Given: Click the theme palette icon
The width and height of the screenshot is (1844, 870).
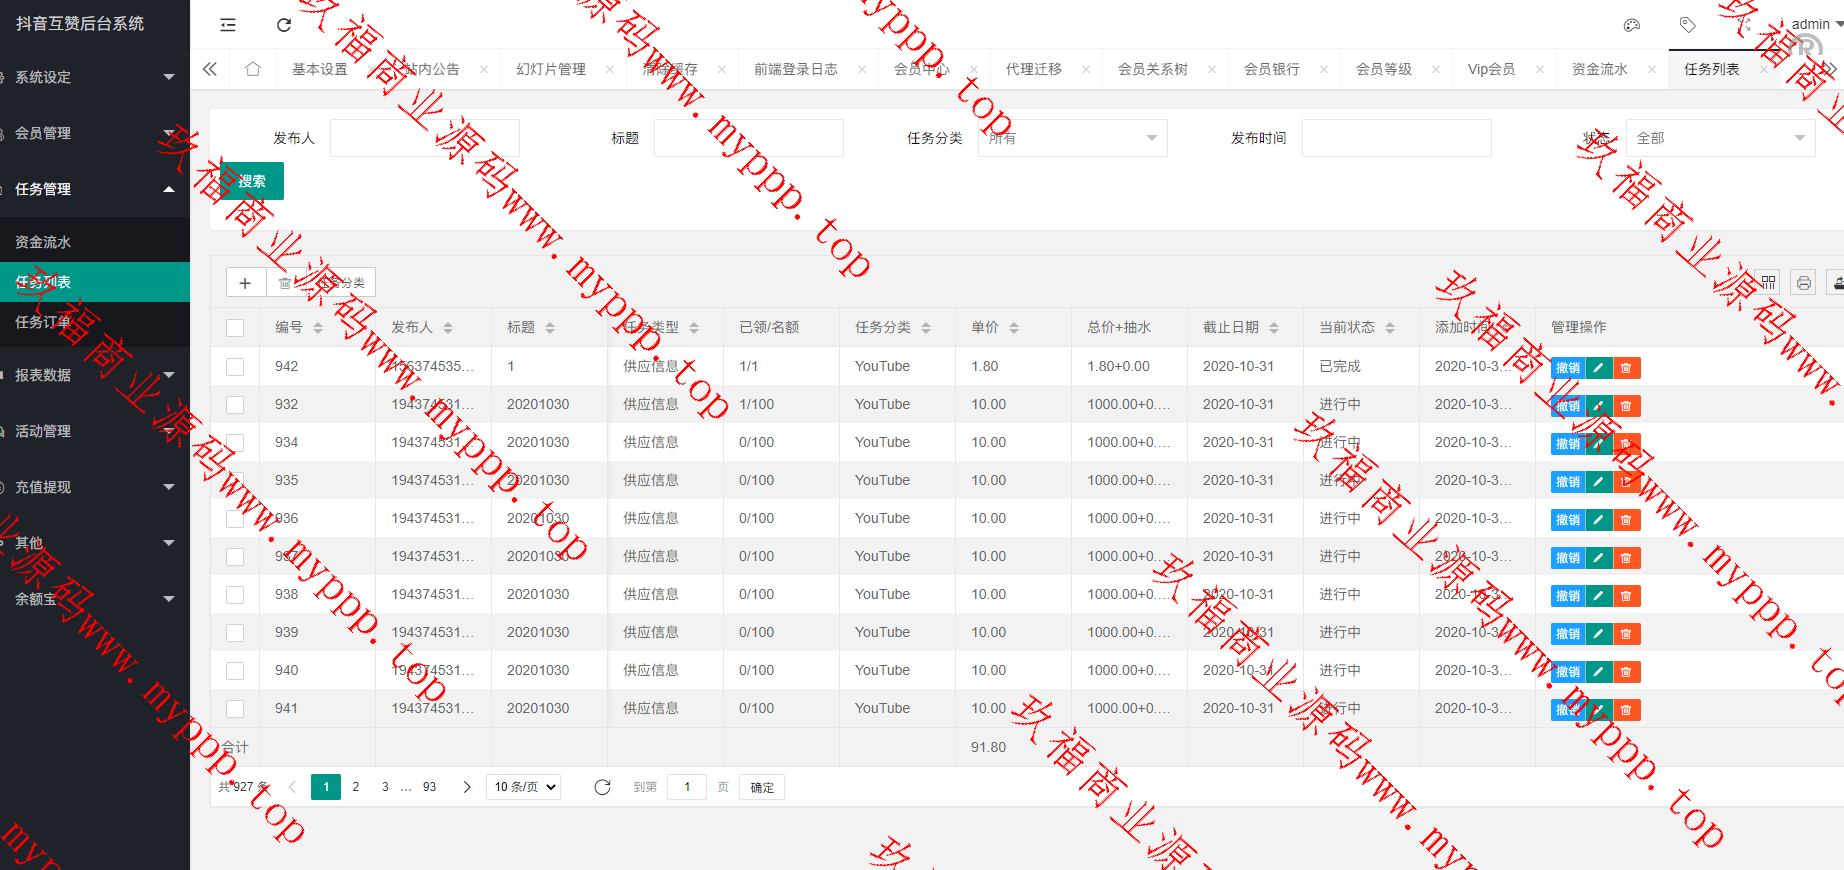Looking at the screenshot, I should coord(1632,25).
